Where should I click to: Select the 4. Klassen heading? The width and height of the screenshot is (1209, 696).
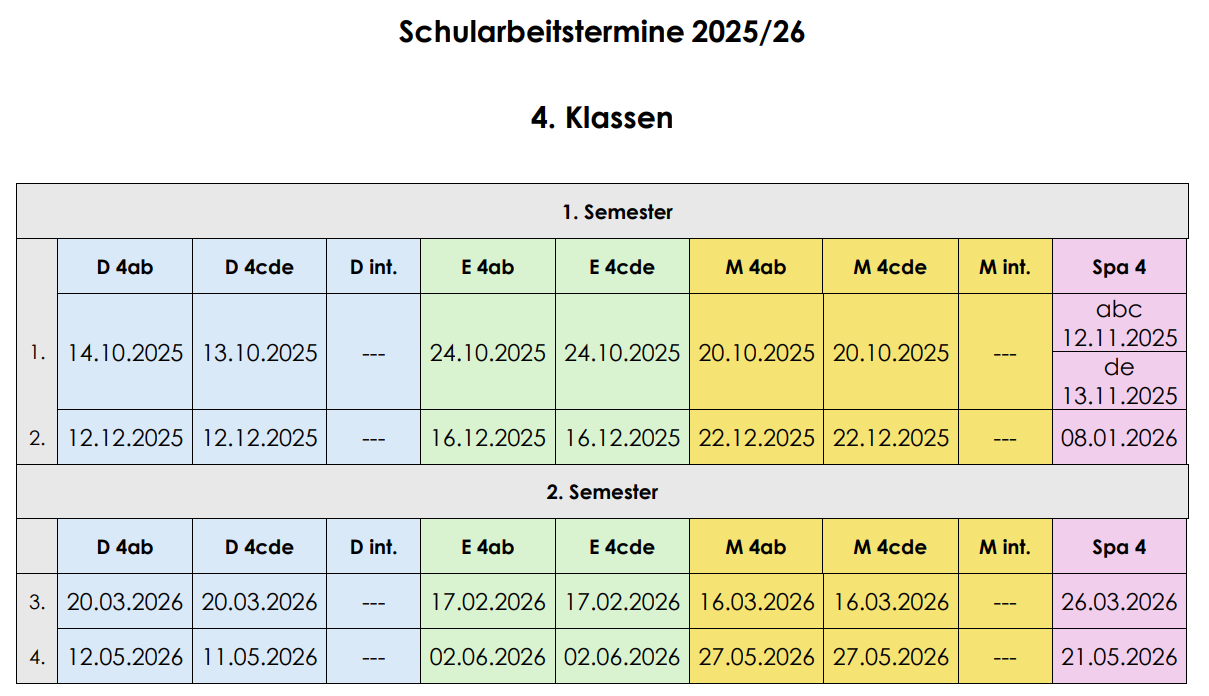(x=602, y=118)
